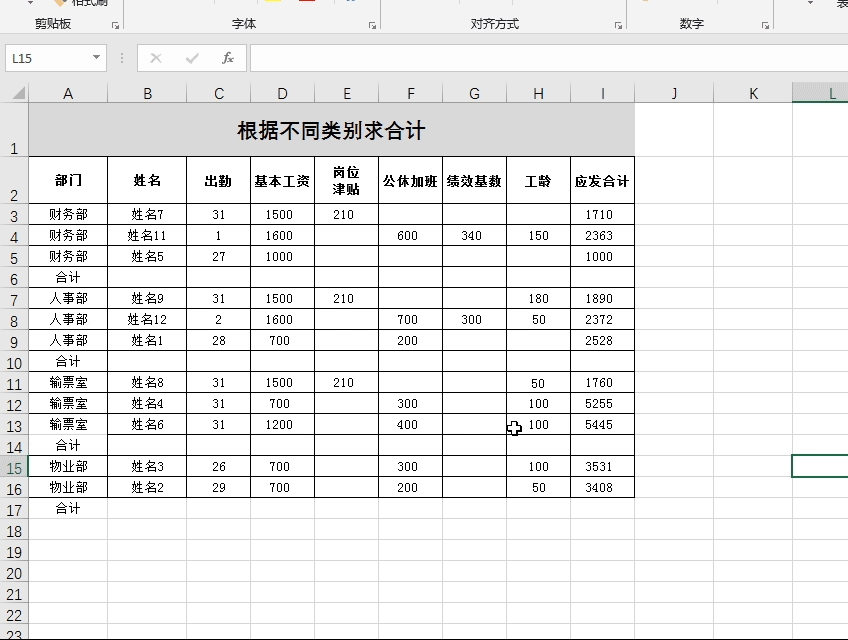Select the cell with value 5255
The width and height of the screenshot is (848, 640).
pos(602,404)
